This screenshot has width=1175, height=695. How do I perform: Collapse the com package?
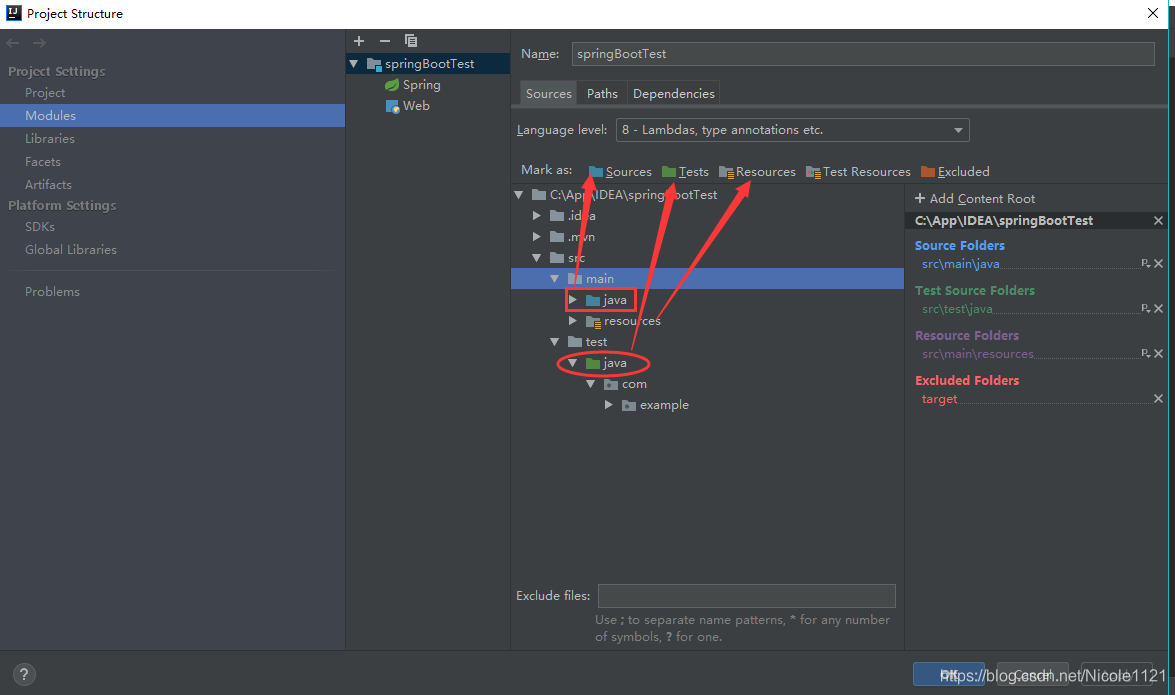point(590,384)
